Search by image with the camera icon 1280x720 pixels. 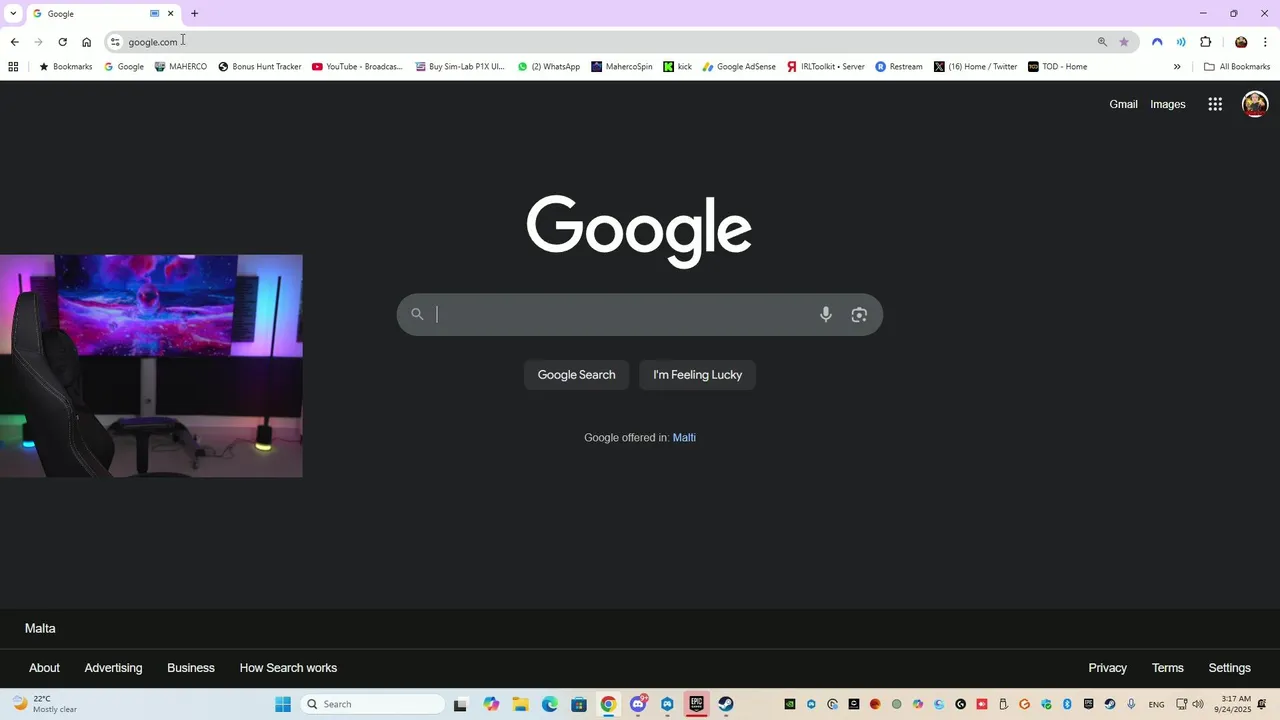coord(859,314)
